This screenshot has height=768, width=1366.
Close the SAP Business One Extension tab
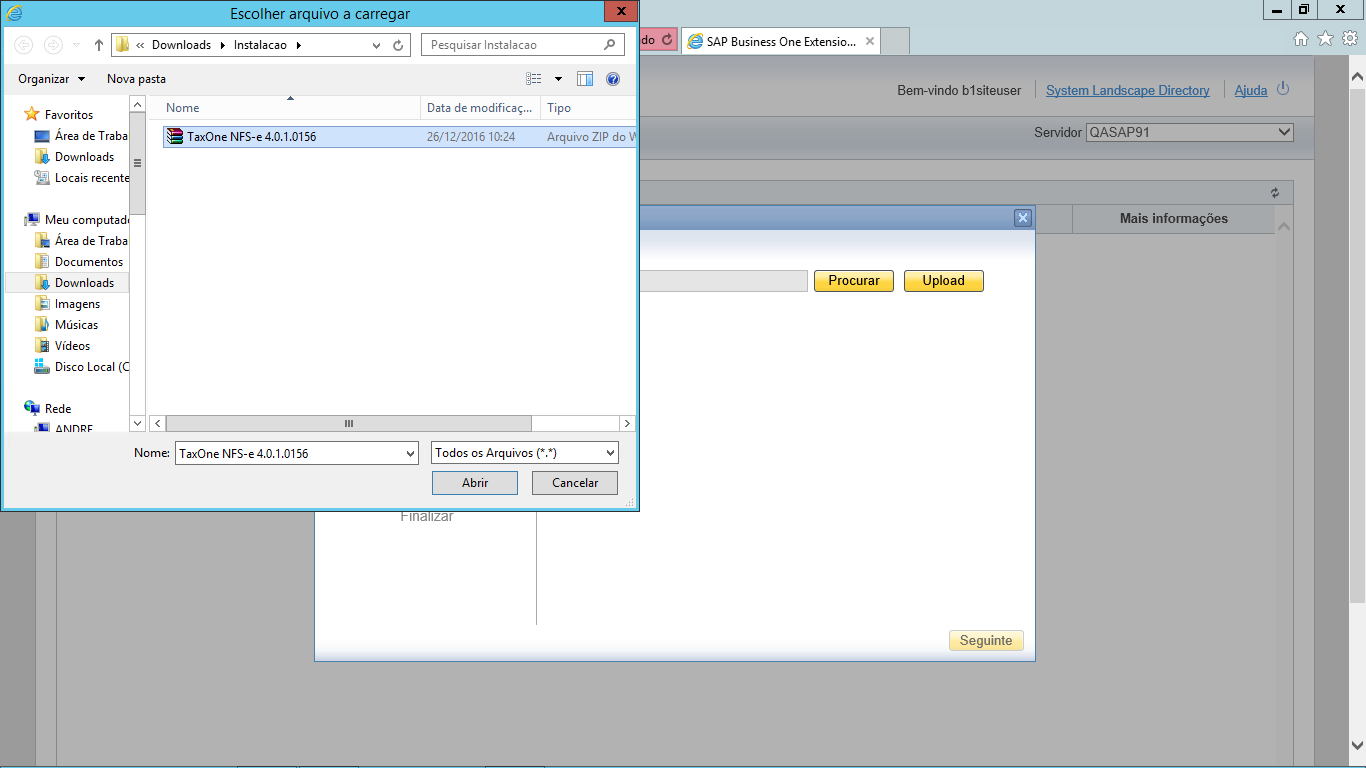tap(870, 42)
